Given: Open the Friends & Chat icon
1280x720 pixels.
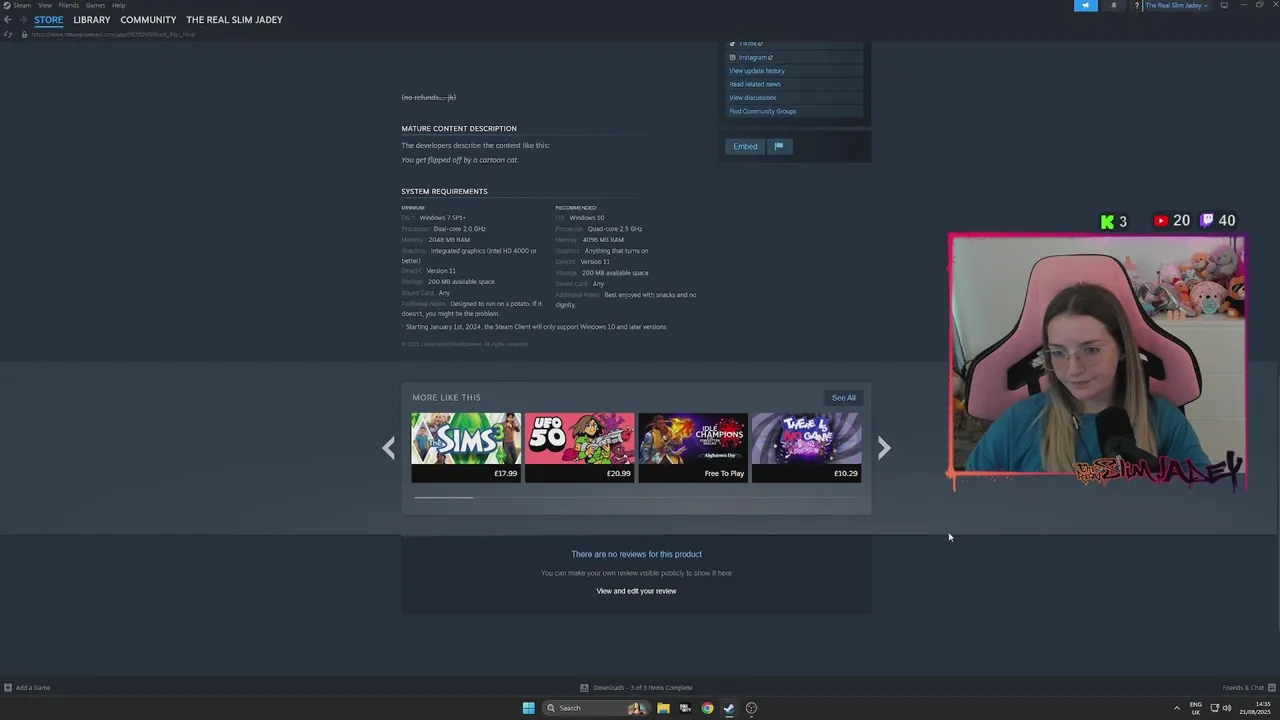Looking at the screenshot, I should pyautogui.click(x=1271, y=688).
